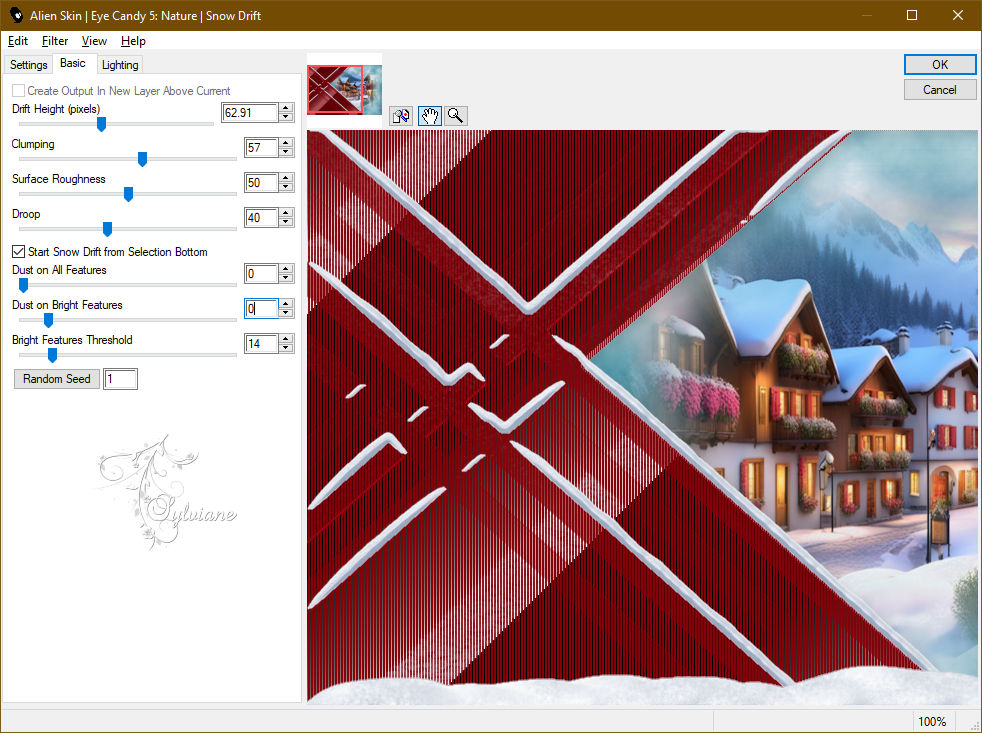Close the Snow Drift dialog window
982x733 pixels.
point(958,15)
